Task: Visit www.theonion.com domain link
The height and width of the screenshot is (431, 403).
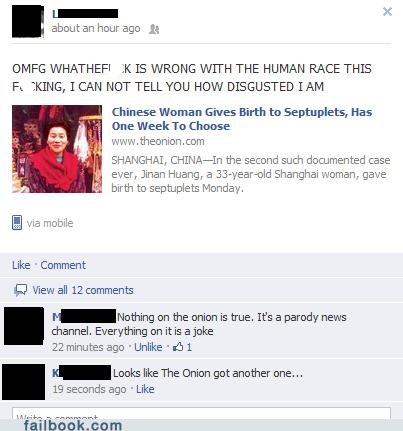Action: pos(158,141)
